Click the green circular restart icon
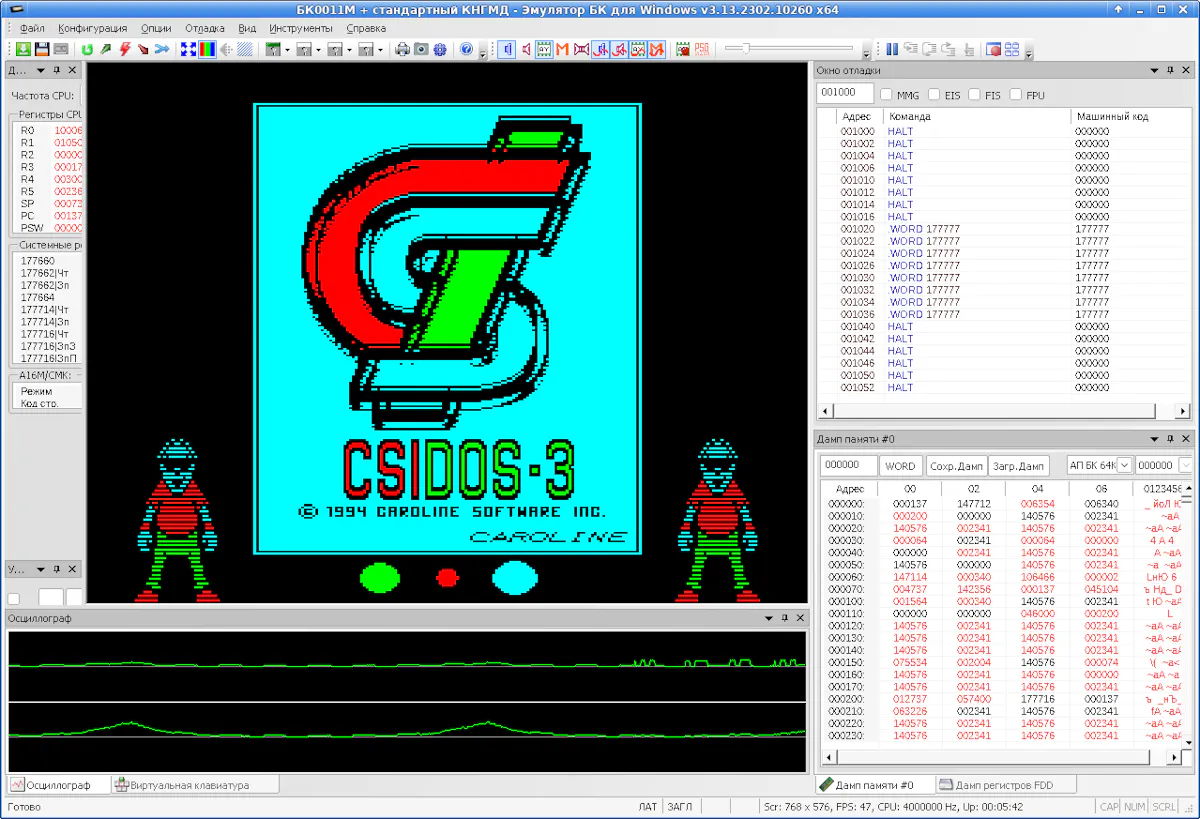 [87, 49]
